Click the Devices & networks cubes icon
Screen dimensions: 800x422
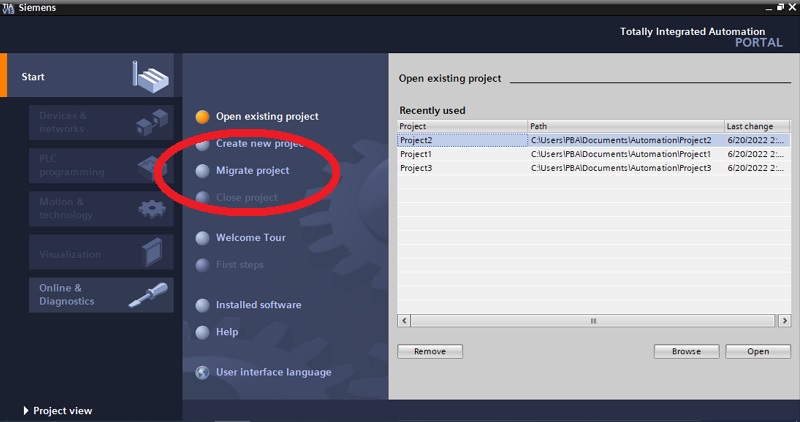152,121
